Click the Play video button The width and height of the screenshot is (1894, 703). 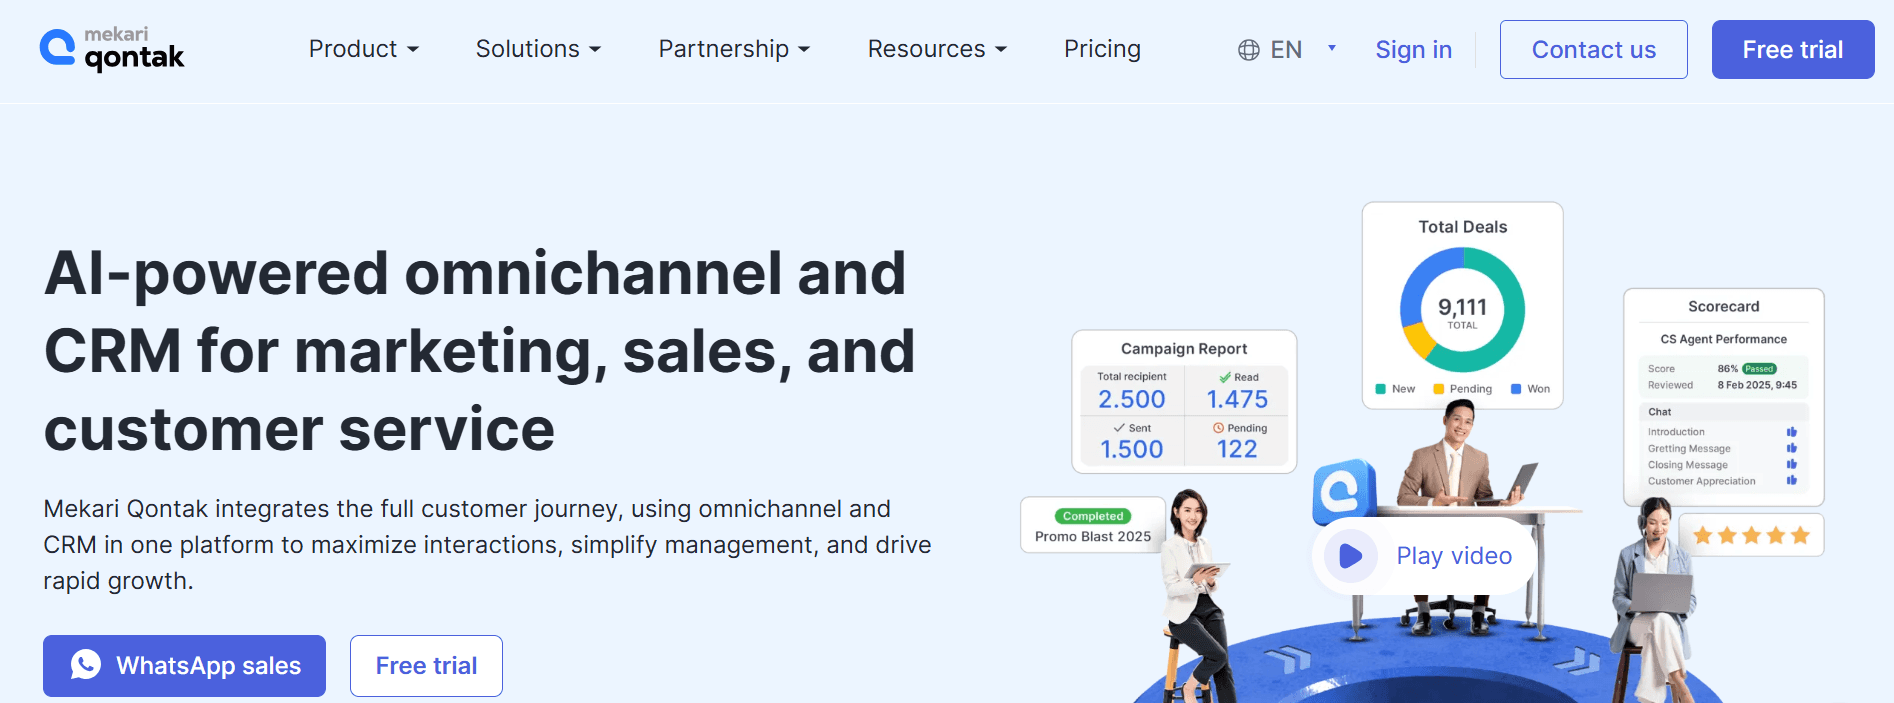click(x=1425, y=556)
